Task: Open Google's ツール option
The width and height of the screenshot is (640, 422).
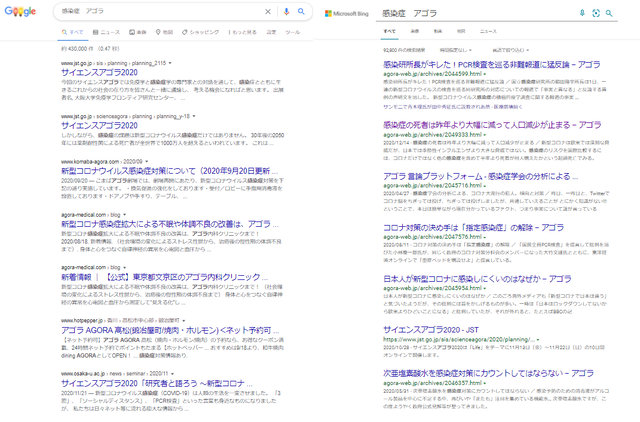Action: coord(293,32)
